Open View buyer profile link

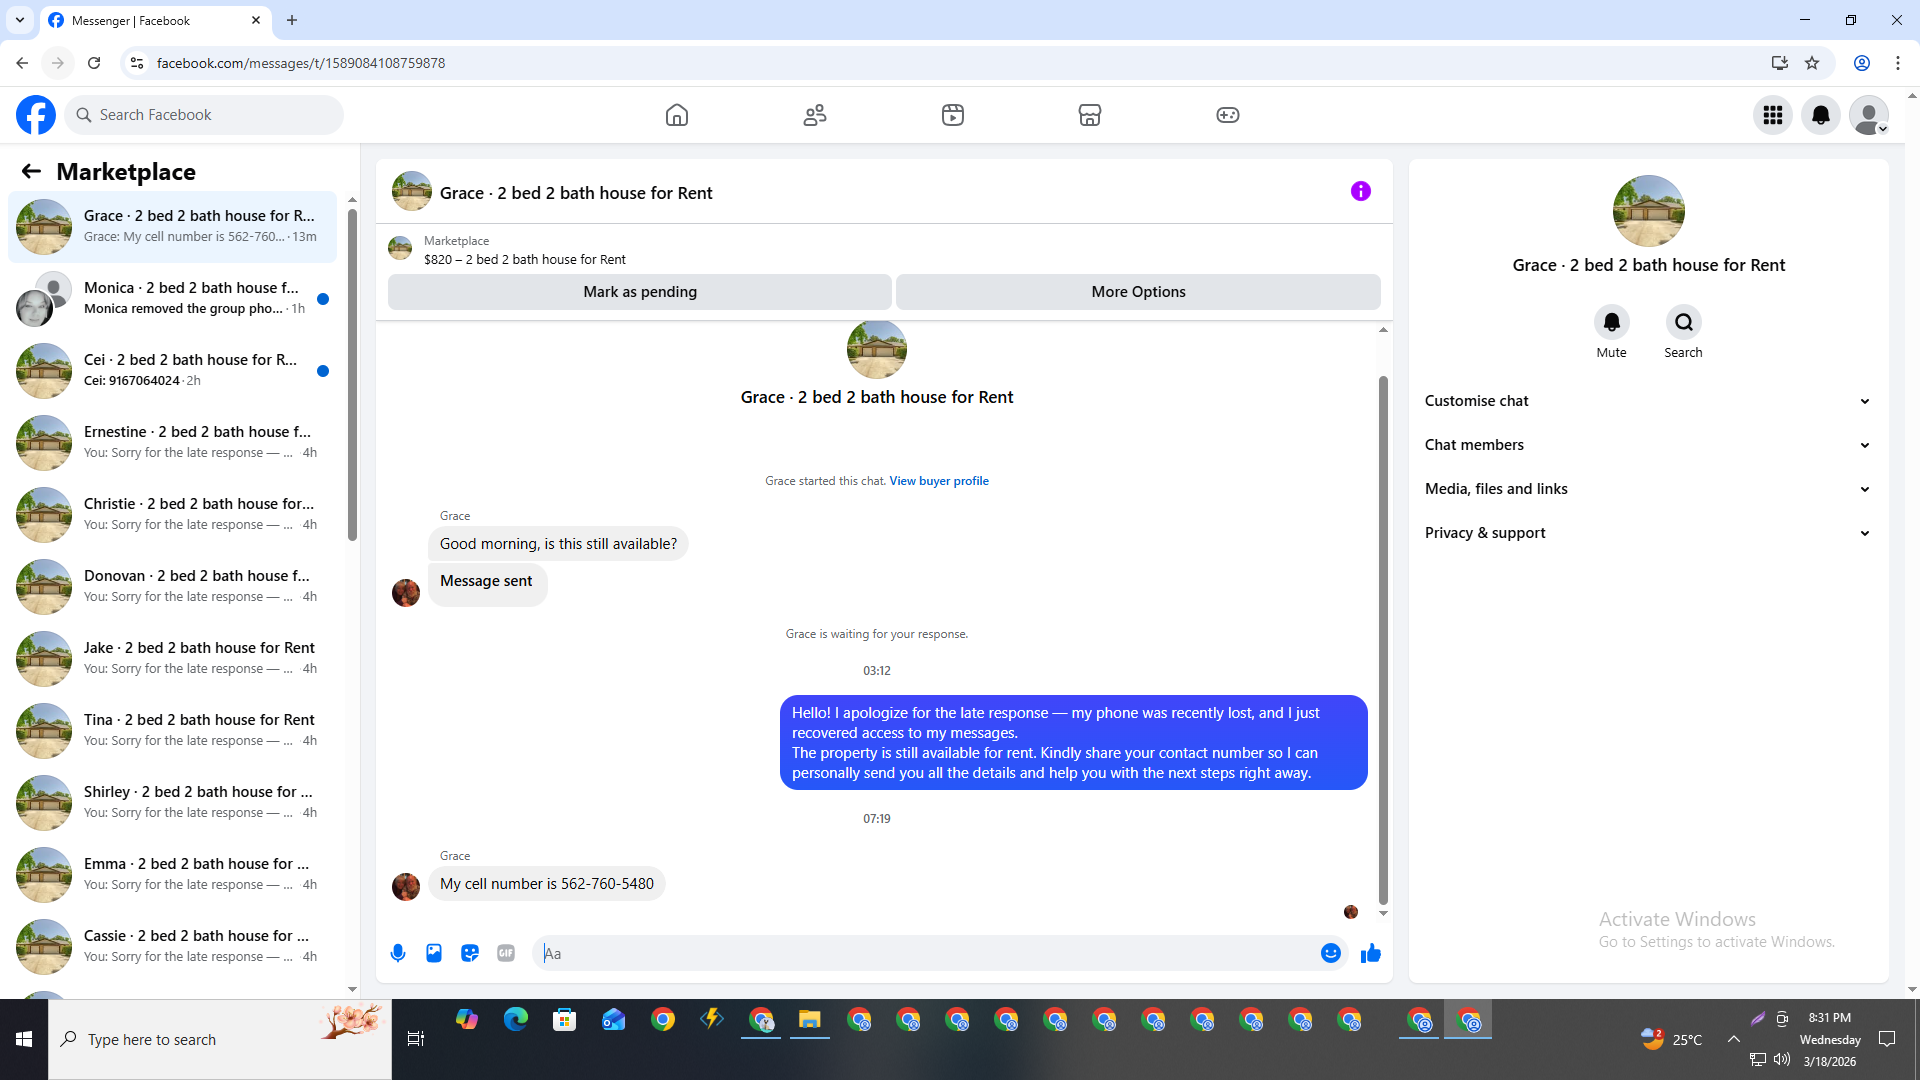[939, 481]
